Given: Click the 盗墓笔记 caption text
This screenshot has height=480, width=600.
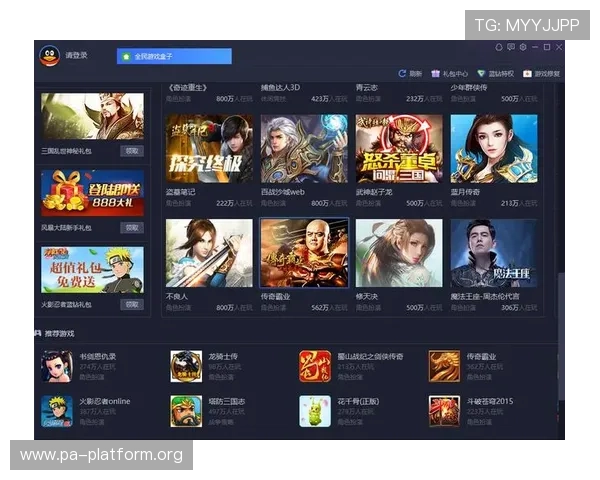Looking at the screenshot, I should point(181,192).
